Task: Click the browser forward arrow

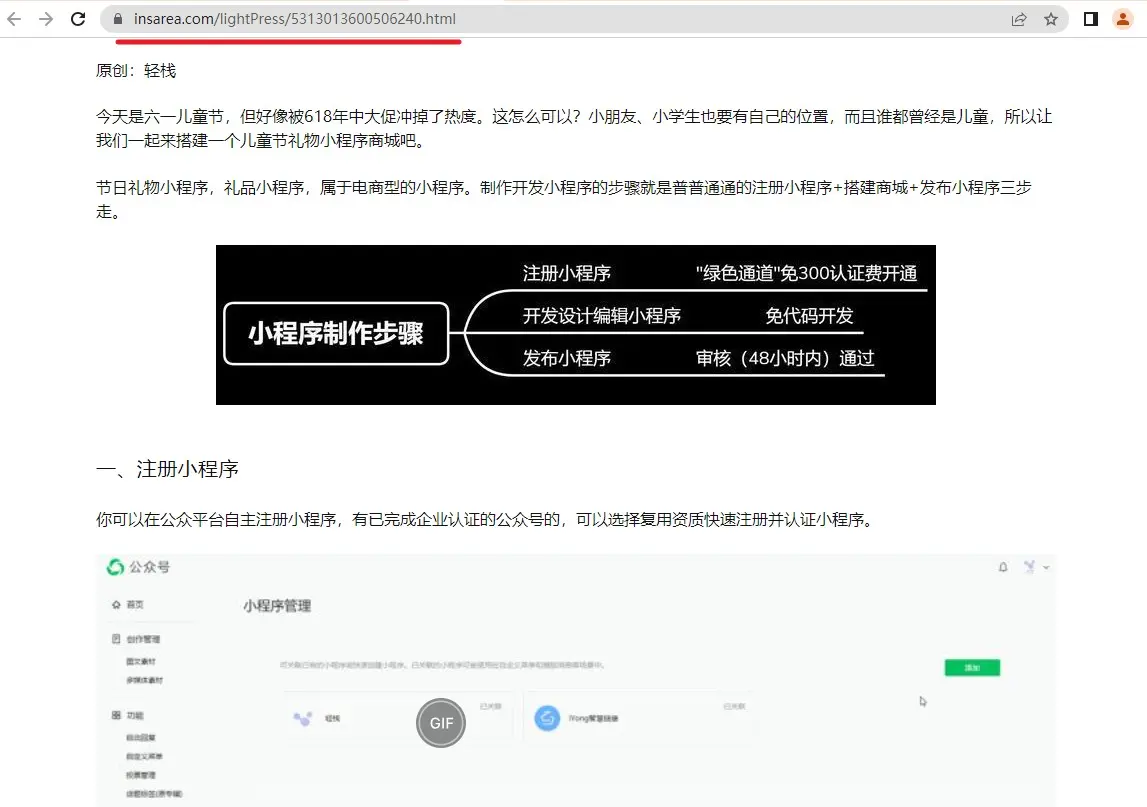Action: [45, 19]
